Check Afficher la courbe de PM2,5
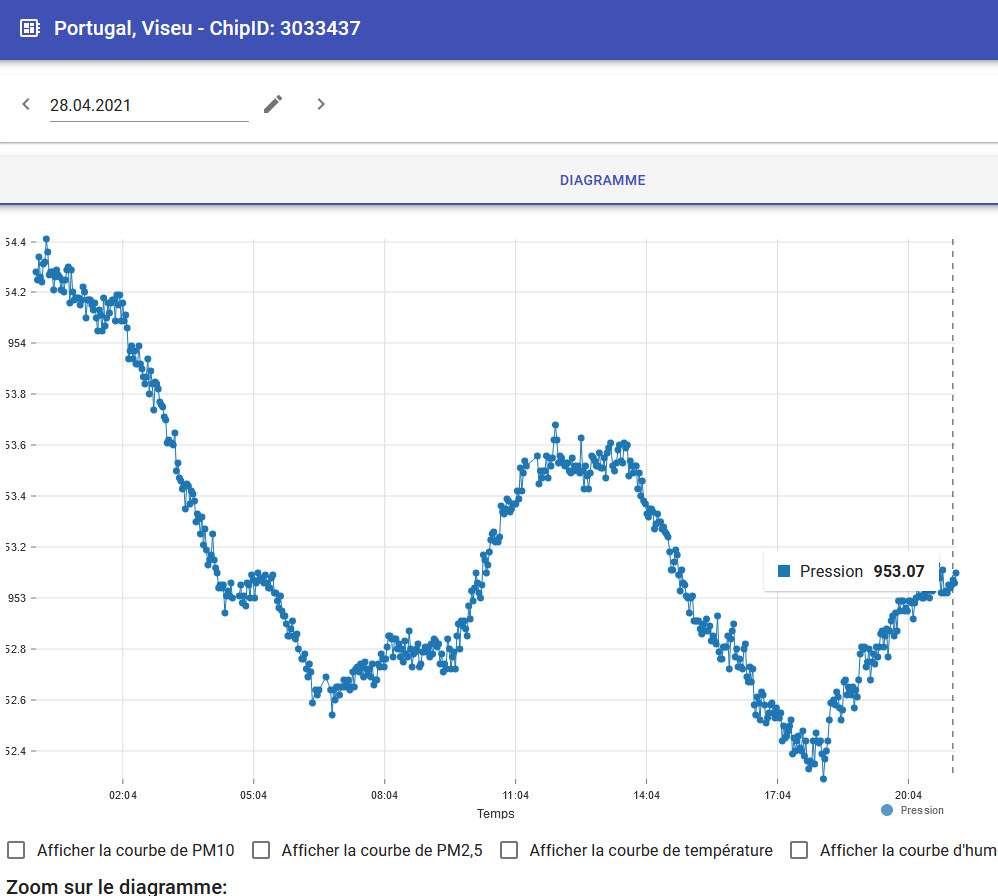Viewport: 998px width, 896px height. pyautogui.click(x=261, y=850)
